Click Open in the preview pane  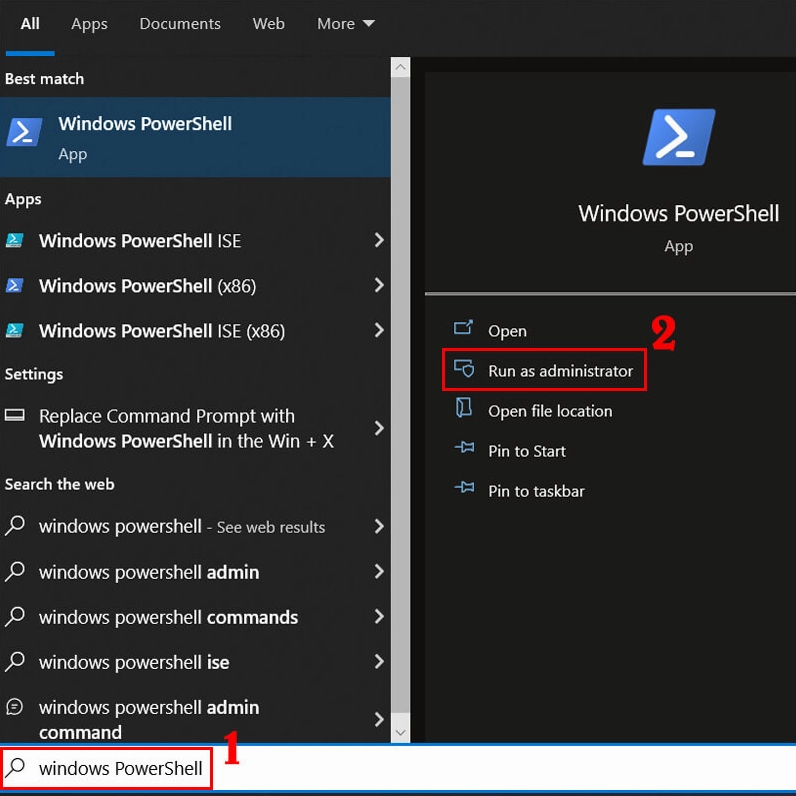[x=507, y=331]
